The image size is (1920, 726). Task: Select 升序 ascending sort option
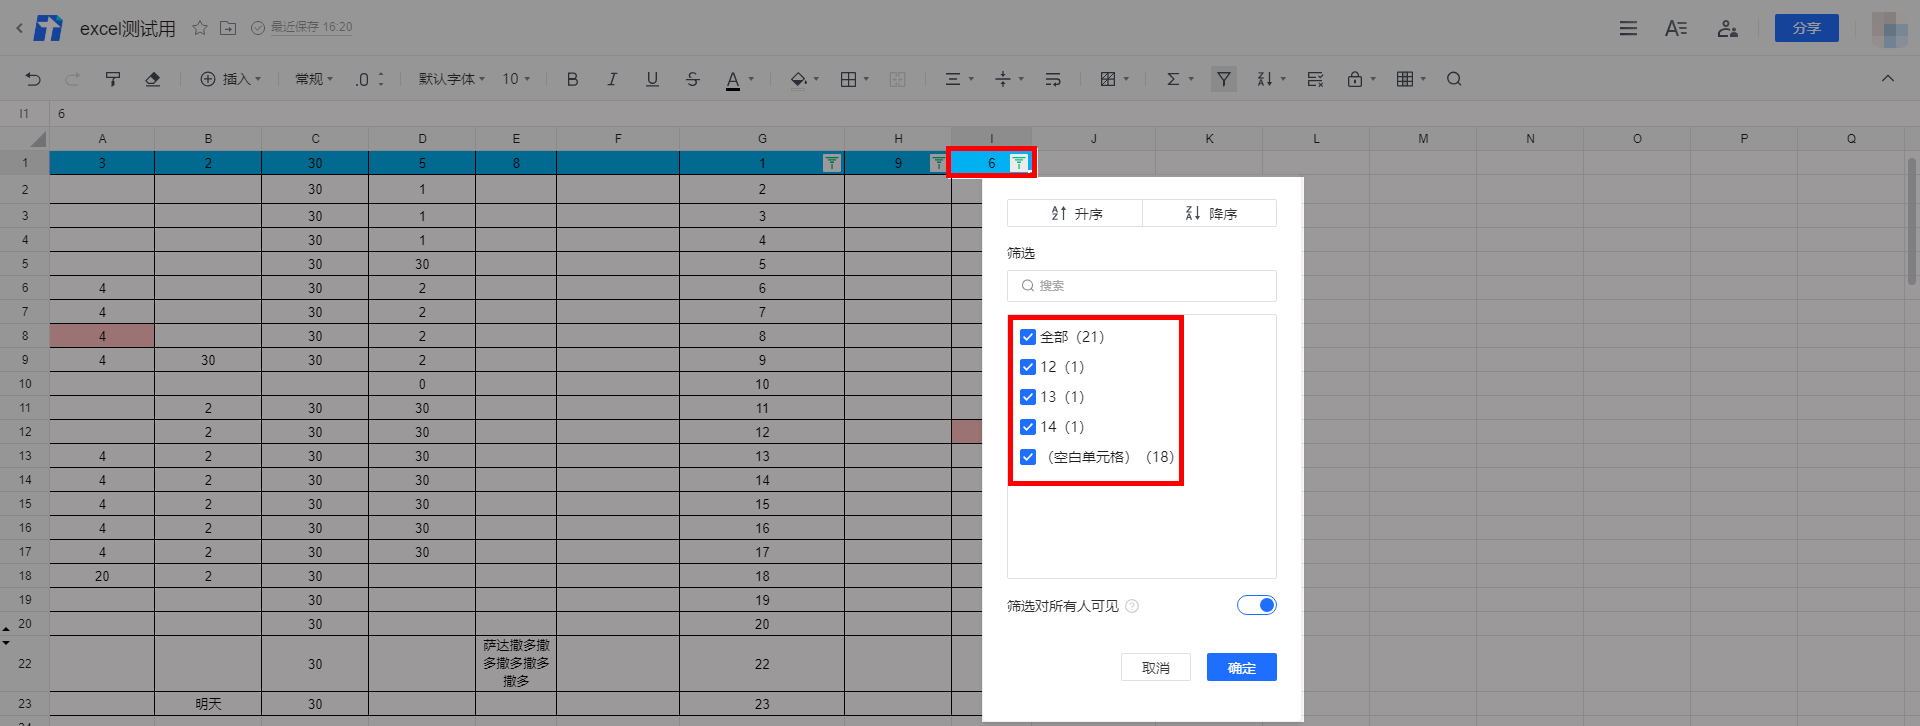[1076, 213]
